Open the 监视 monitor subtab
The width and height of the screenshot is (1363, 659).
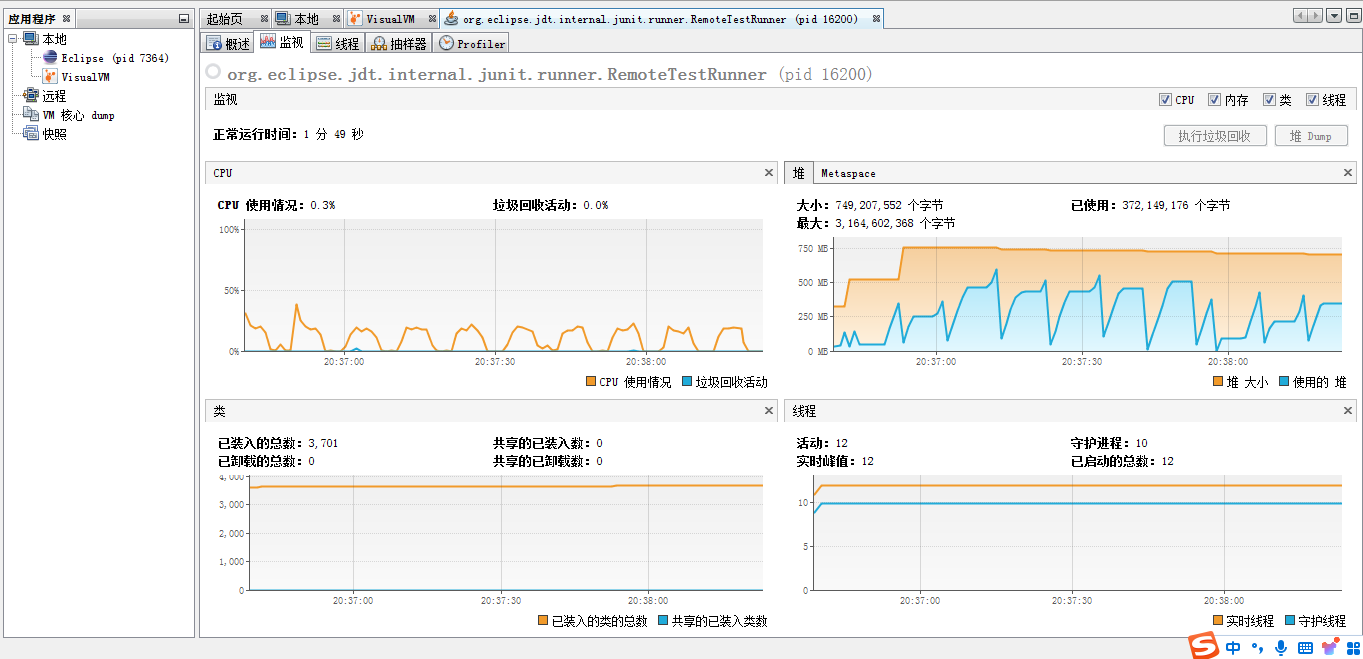point(282,42)
